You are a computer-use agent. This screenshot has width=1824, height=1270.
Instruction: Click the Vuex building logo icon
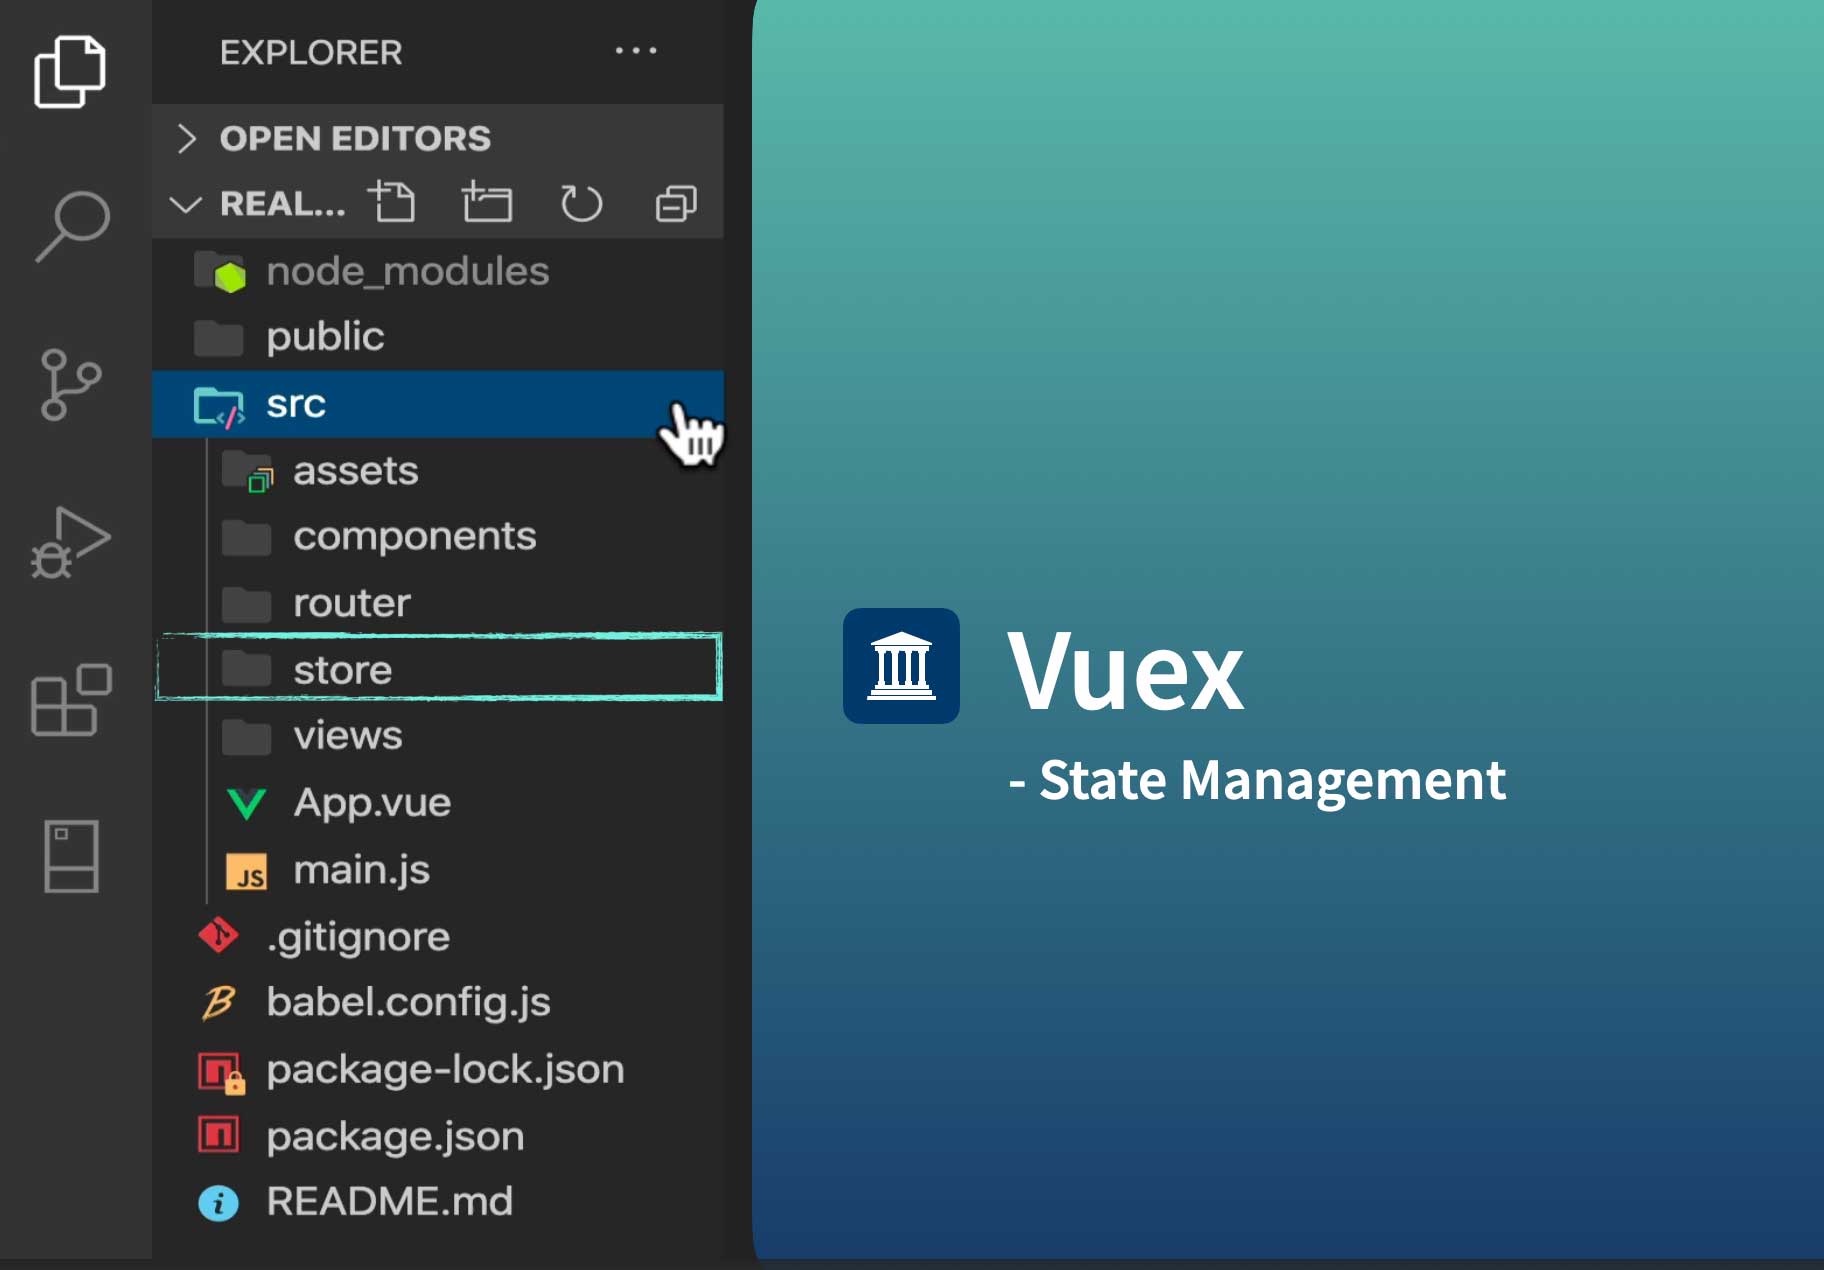click(901, 666)
